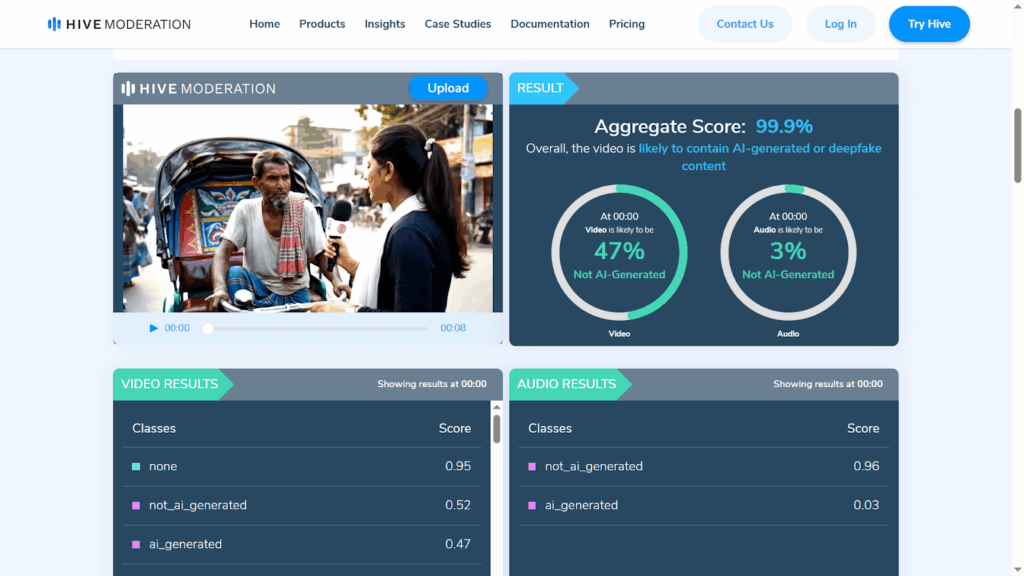This screenshot has width=1024, height=576.
Task: Click the video results scrollbar thumb
Action: click(x=497, y=429)
